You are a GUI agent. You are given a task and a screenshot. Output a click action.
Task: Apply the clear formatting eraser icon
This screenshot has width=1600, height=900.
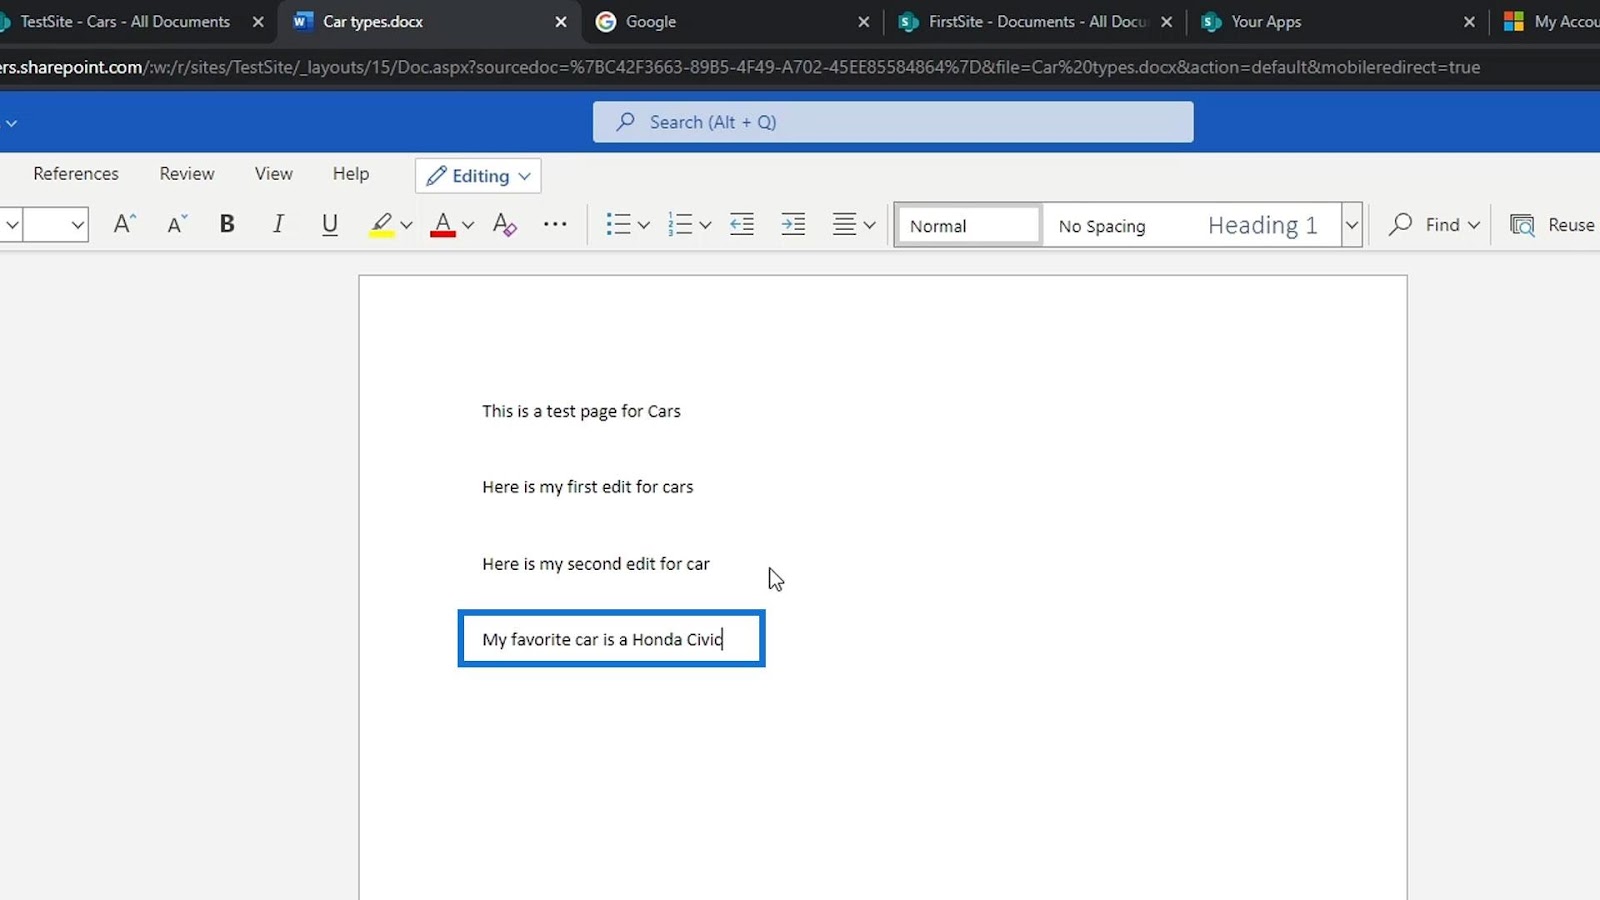click(x=505, y=225)
